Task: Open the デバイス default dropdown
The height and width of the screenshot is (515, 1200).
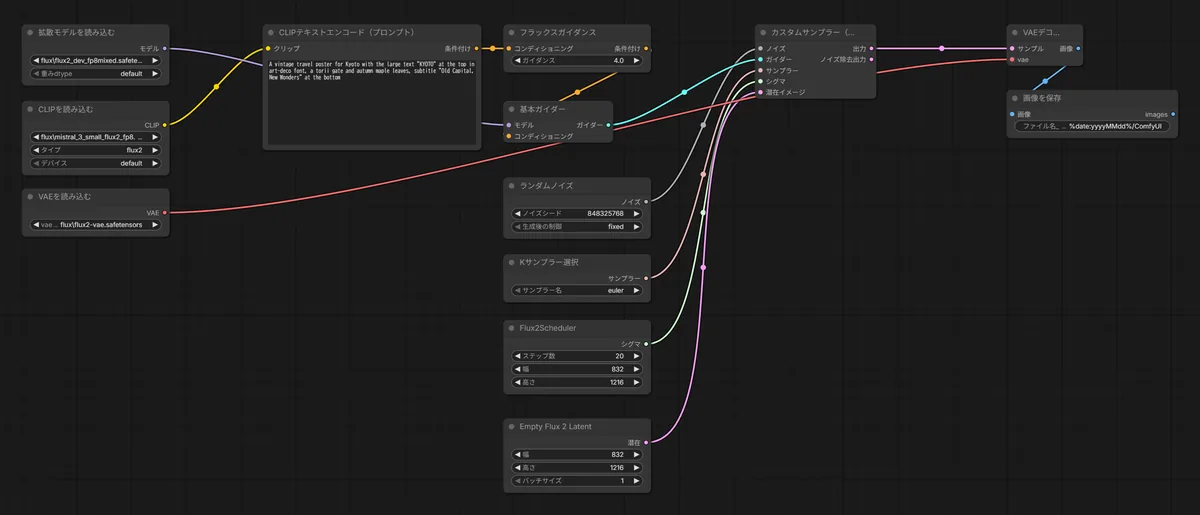Action: (97, 164)
